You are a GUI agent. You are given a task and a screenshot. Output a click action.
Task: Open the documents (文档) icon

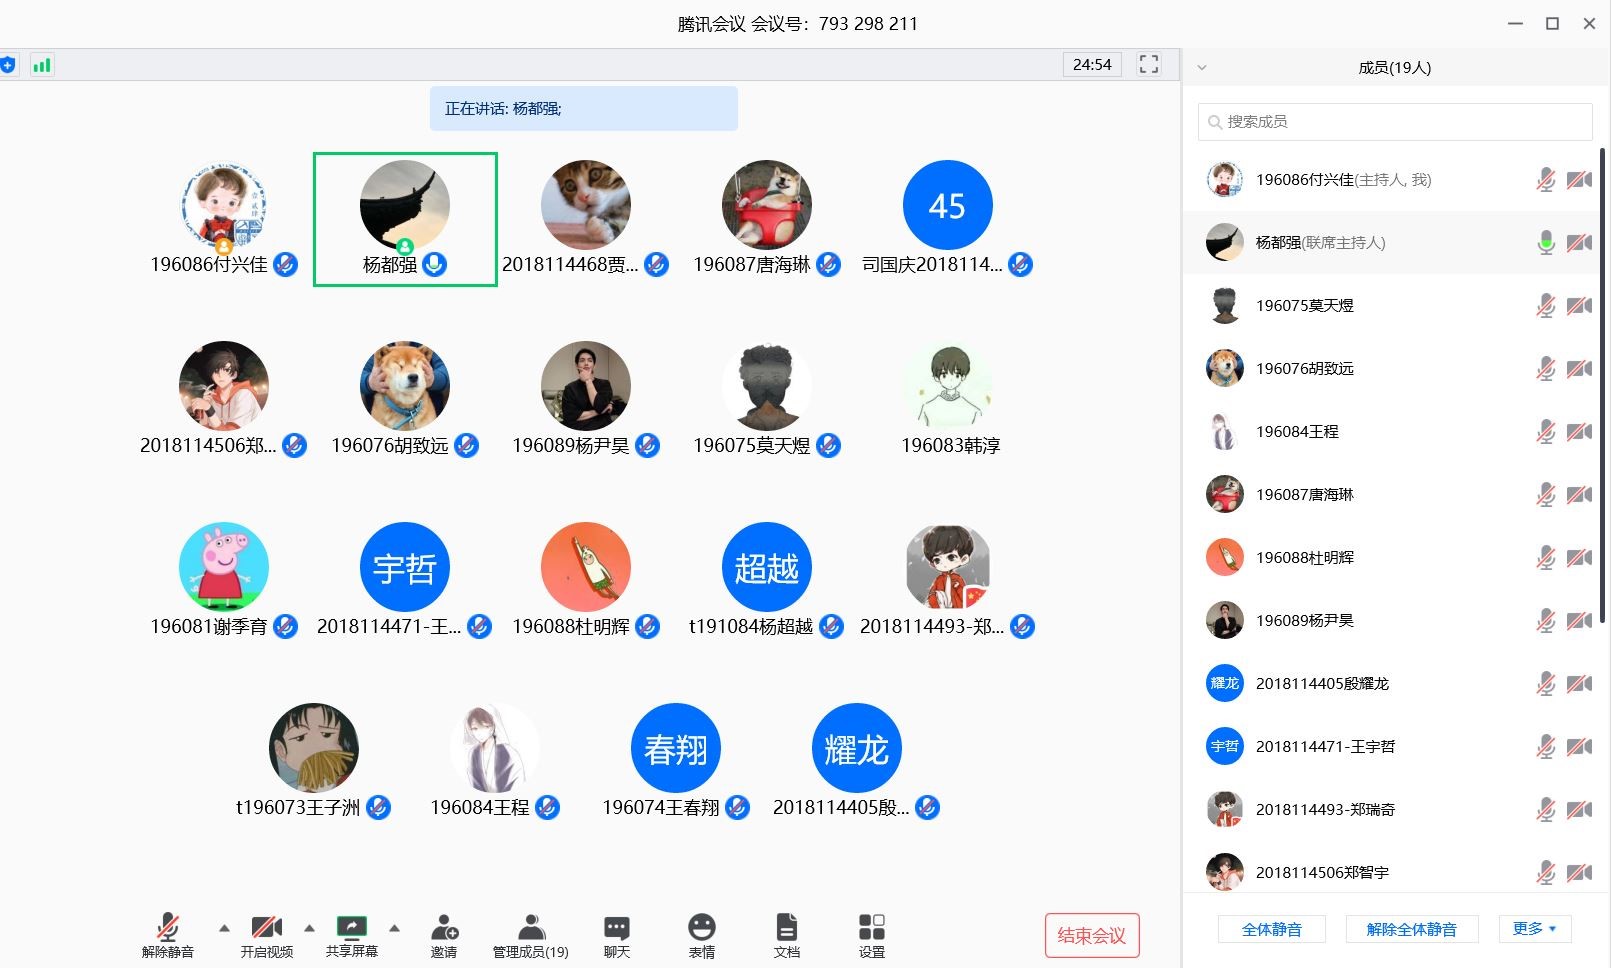(787, 928)
